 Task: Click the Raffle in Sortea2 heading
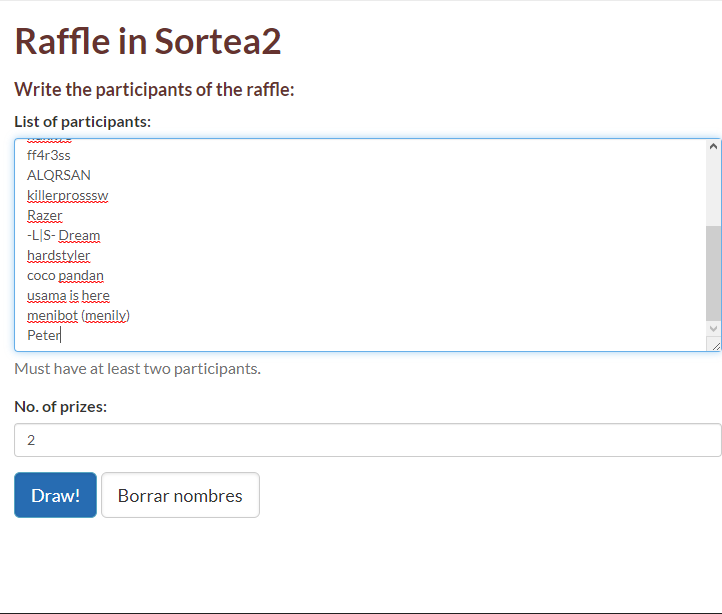tap(148, 41)
